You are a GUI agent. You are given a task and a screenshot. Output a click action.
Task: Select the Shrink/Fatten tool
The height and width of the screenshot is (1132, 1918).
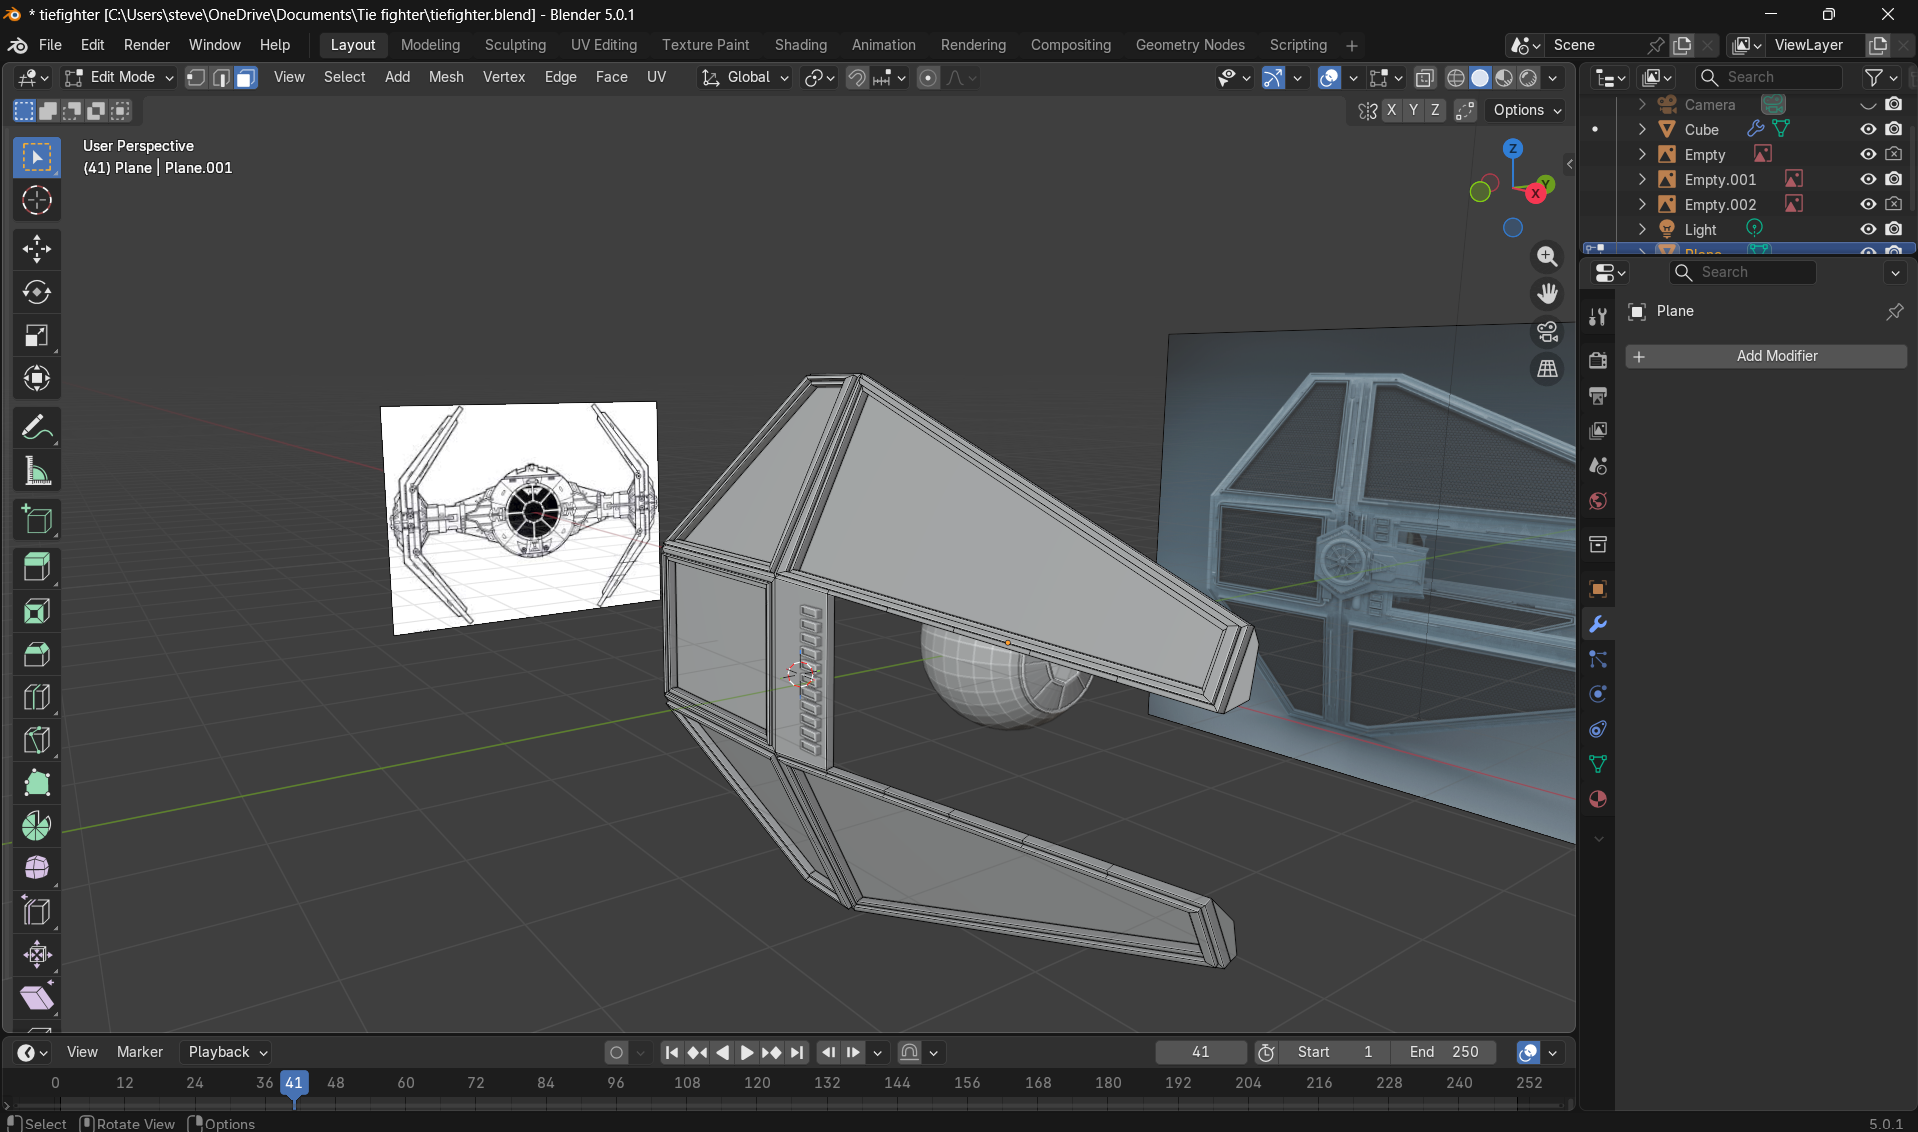click(x=37, y=954)
